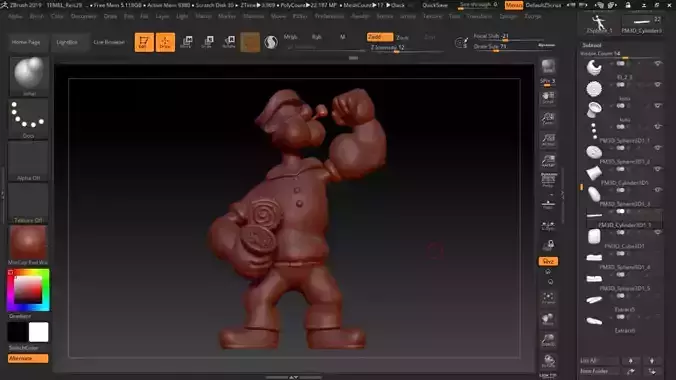Select the black secondary color swatch

tap(17, 333)
